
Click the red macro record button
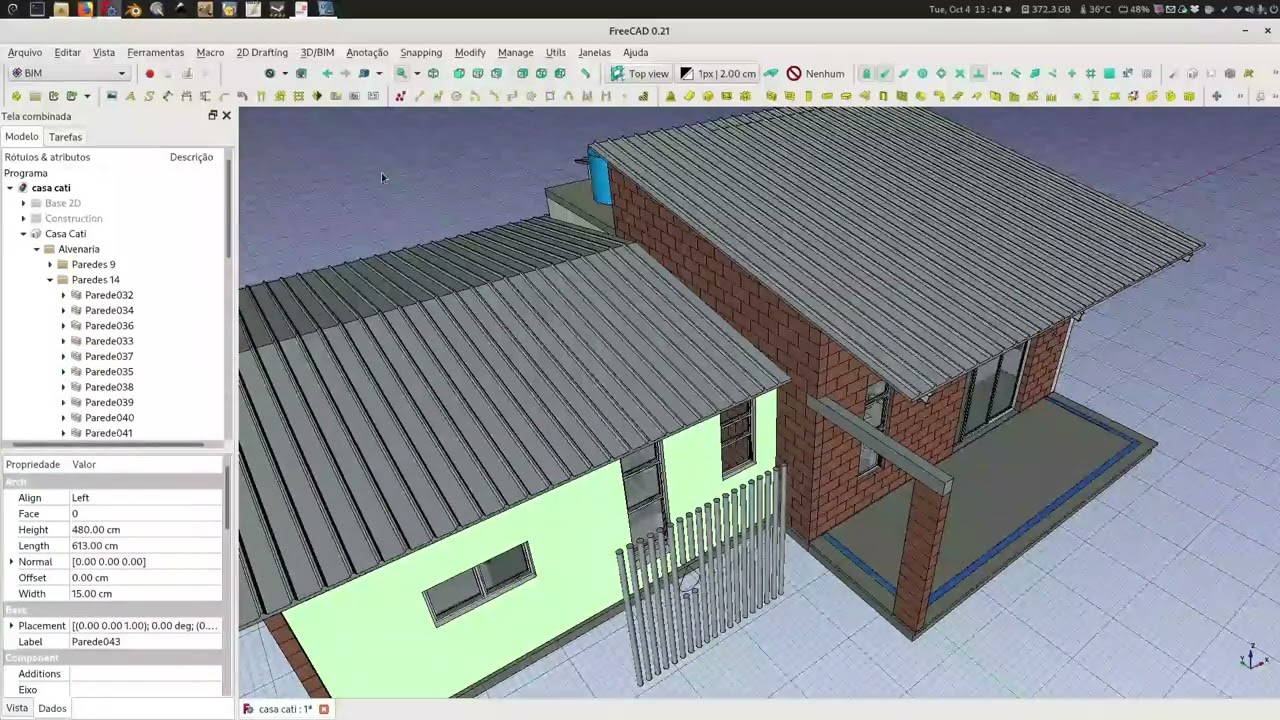150,73
